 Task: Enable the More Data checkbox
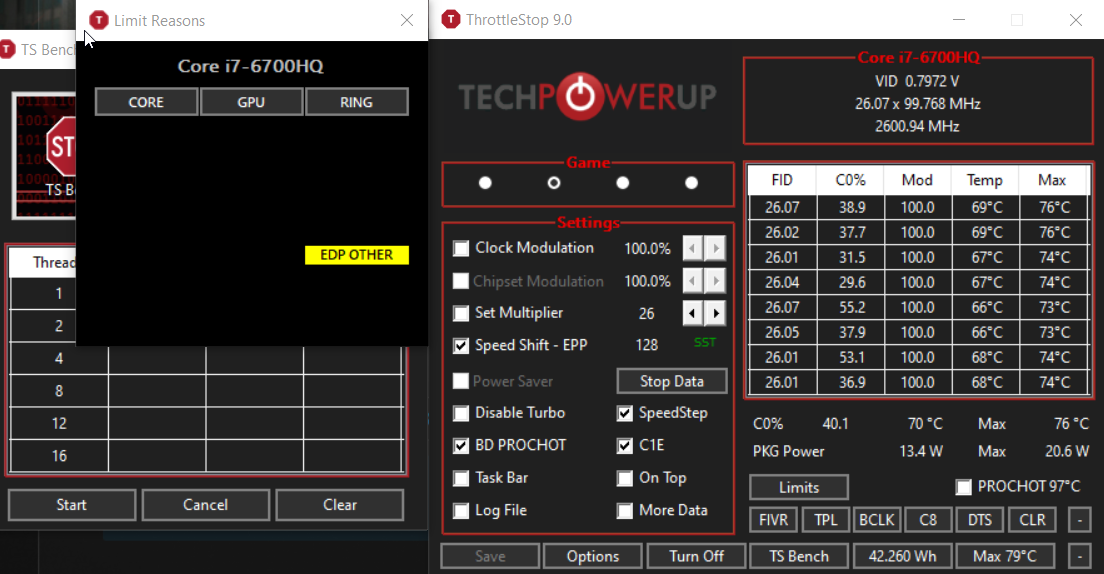click(625, 511)
